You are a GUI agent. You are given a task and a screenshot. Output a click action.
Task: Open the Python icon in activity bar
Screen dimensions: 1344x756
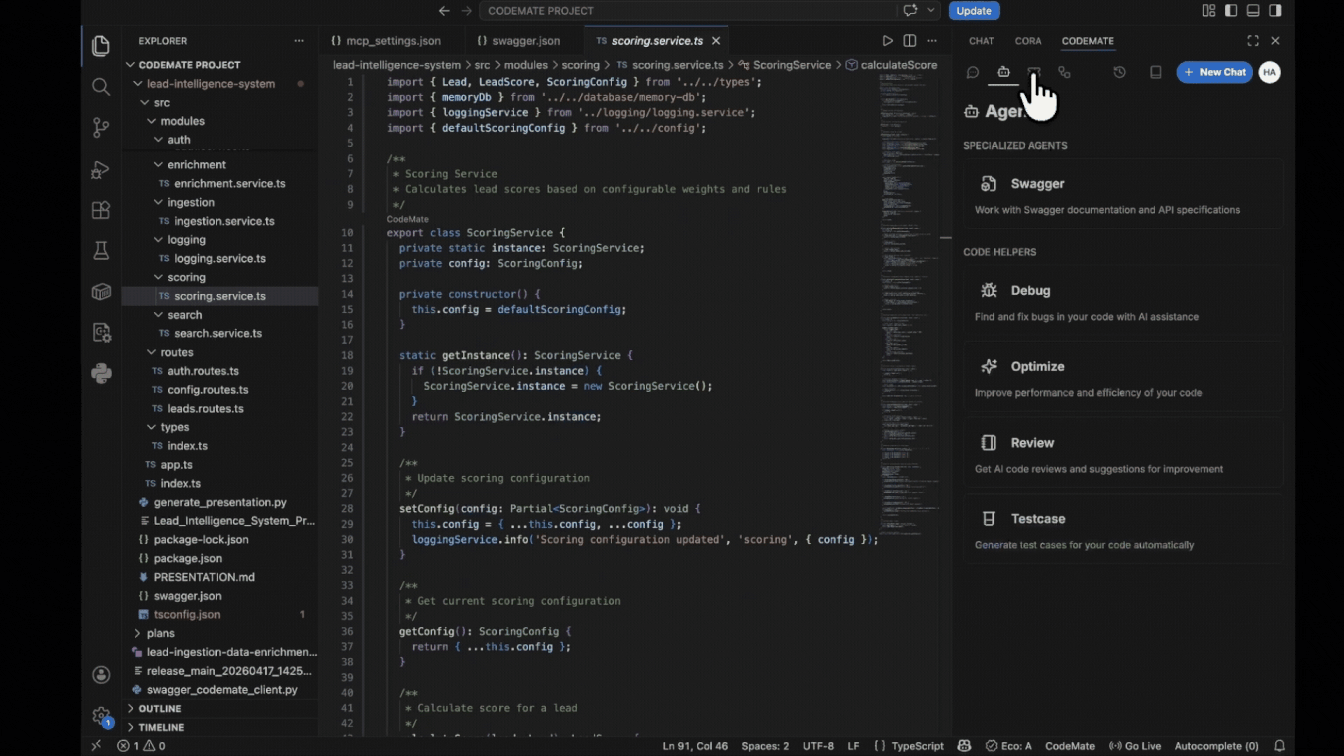coord(101,374)
